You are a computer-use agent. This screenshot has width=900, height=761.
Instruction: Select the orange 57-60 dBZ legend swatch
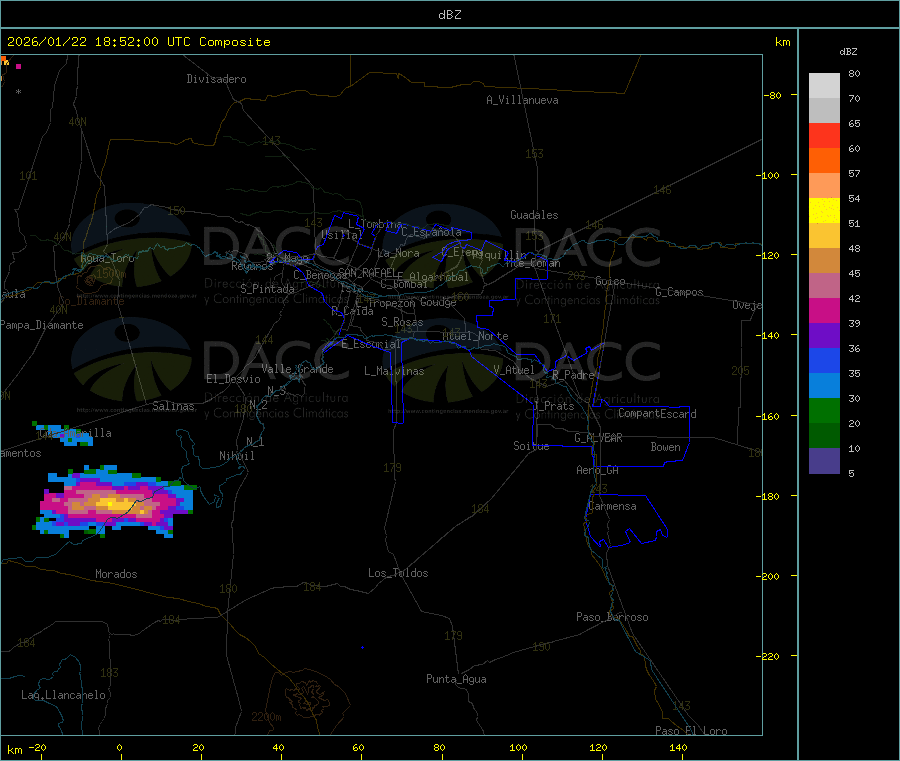[824, 161]
